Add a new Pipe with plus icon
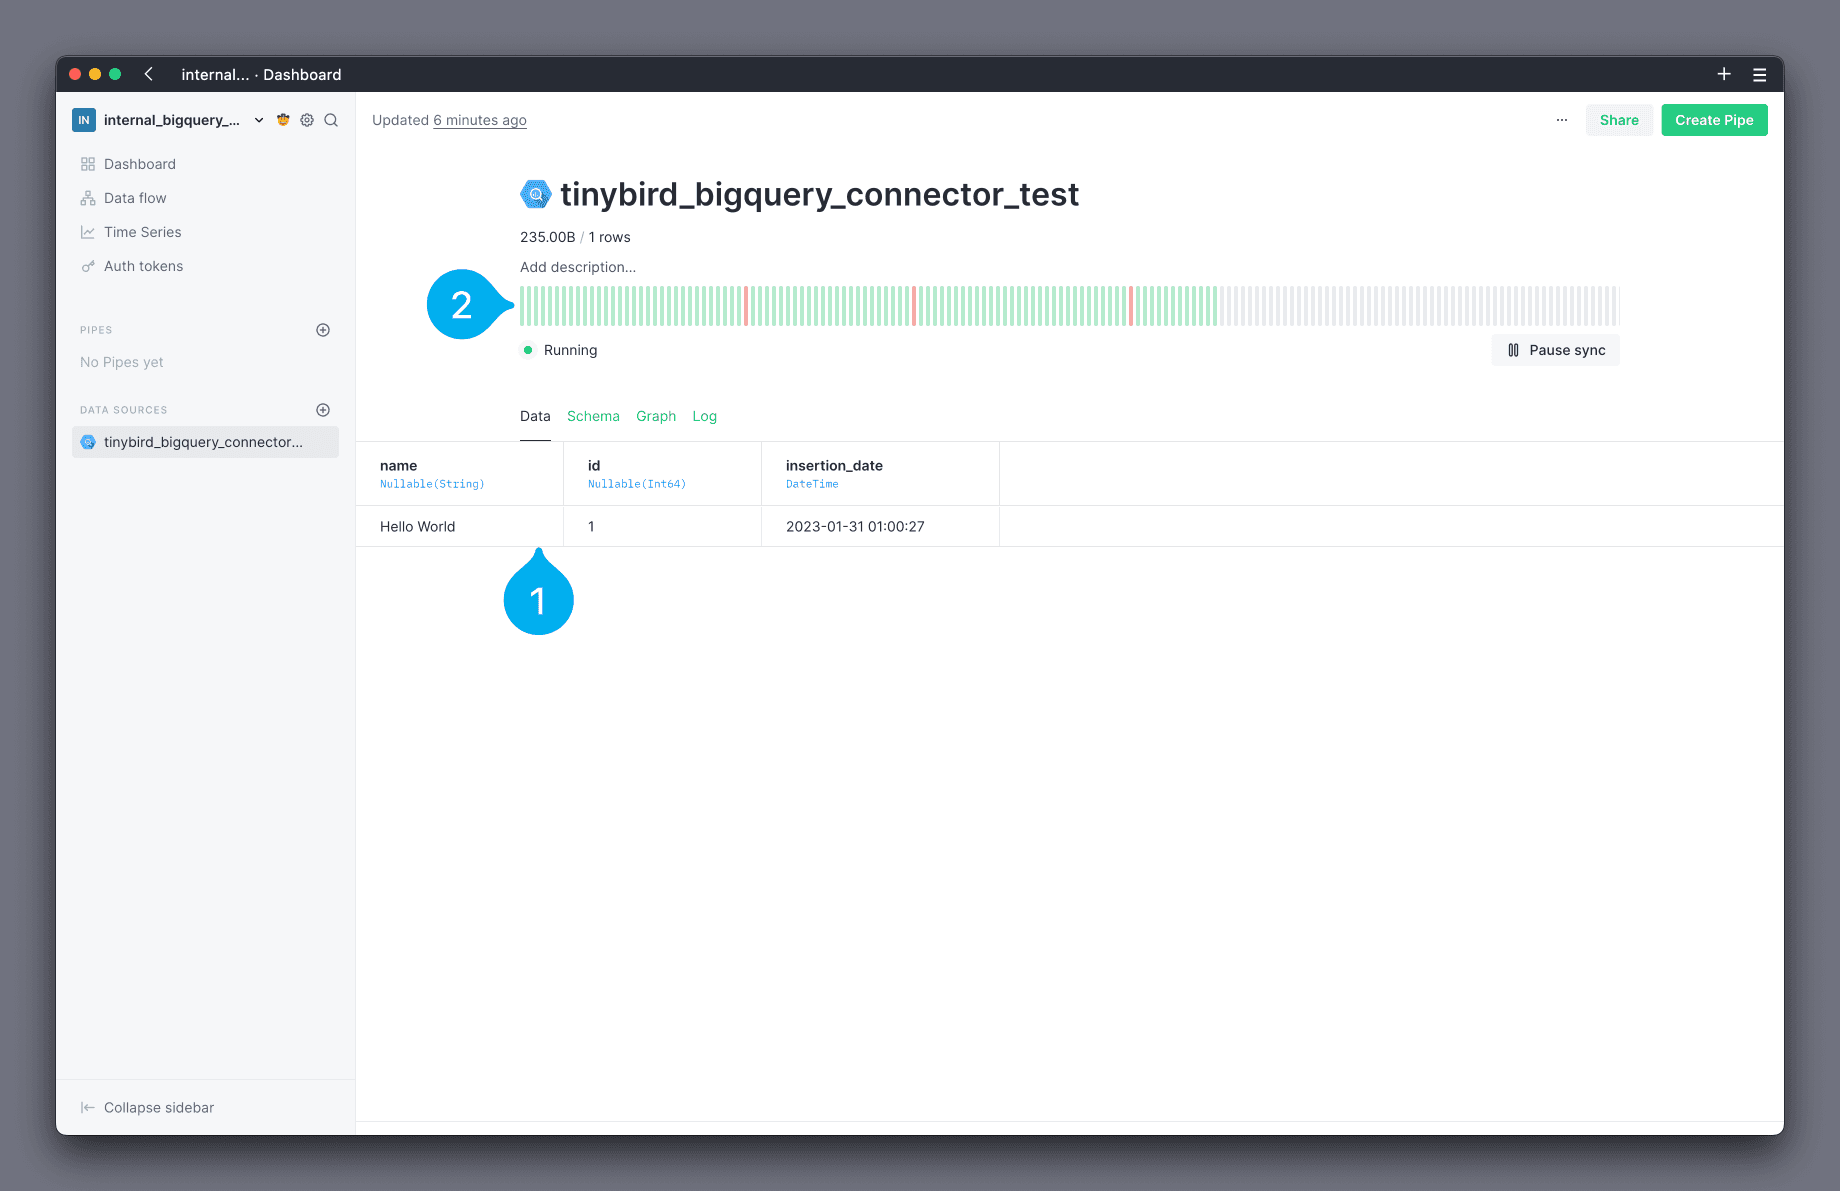Screen dimensions: 1840x1191 pos(323,330)
